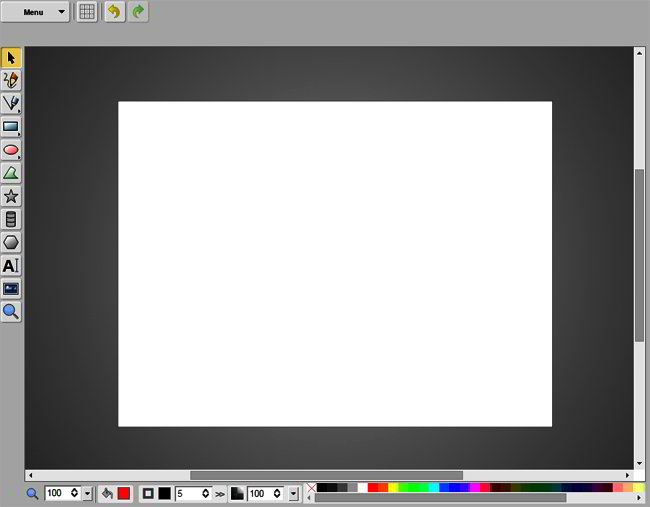Pick the green Path tool

click(11, 173)
